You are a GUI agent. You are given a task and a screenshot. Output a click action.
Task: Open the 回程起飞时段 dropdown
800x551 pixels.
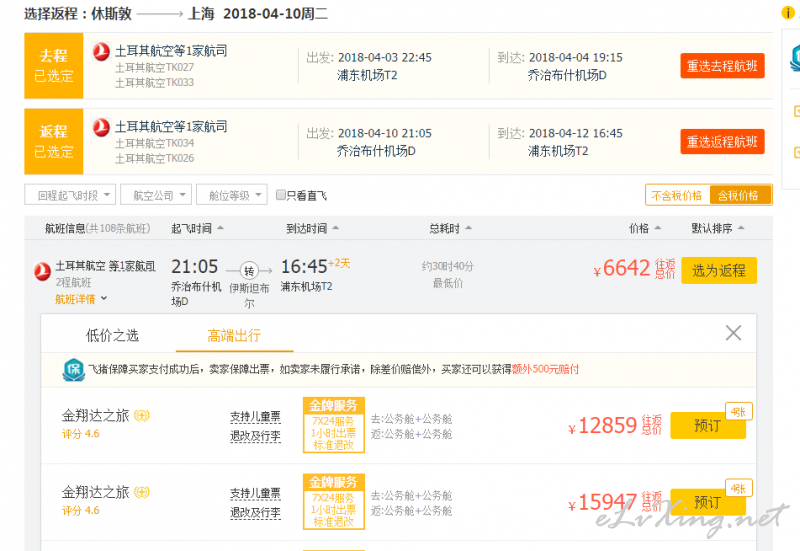70,195
